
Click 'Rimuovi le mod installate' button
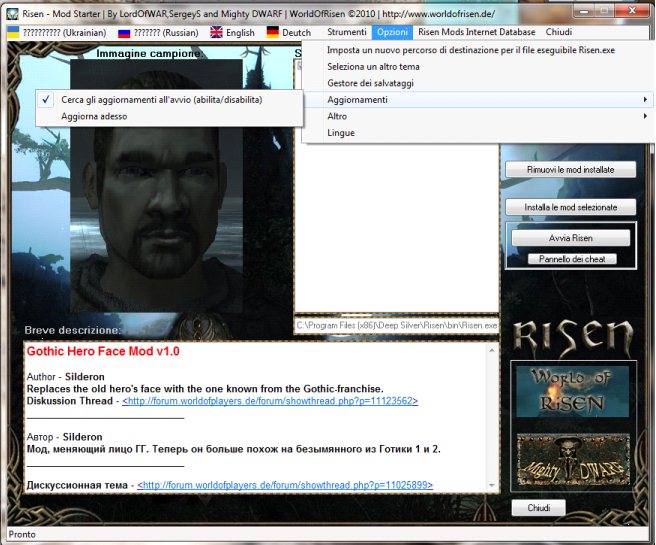click(571, 170)
